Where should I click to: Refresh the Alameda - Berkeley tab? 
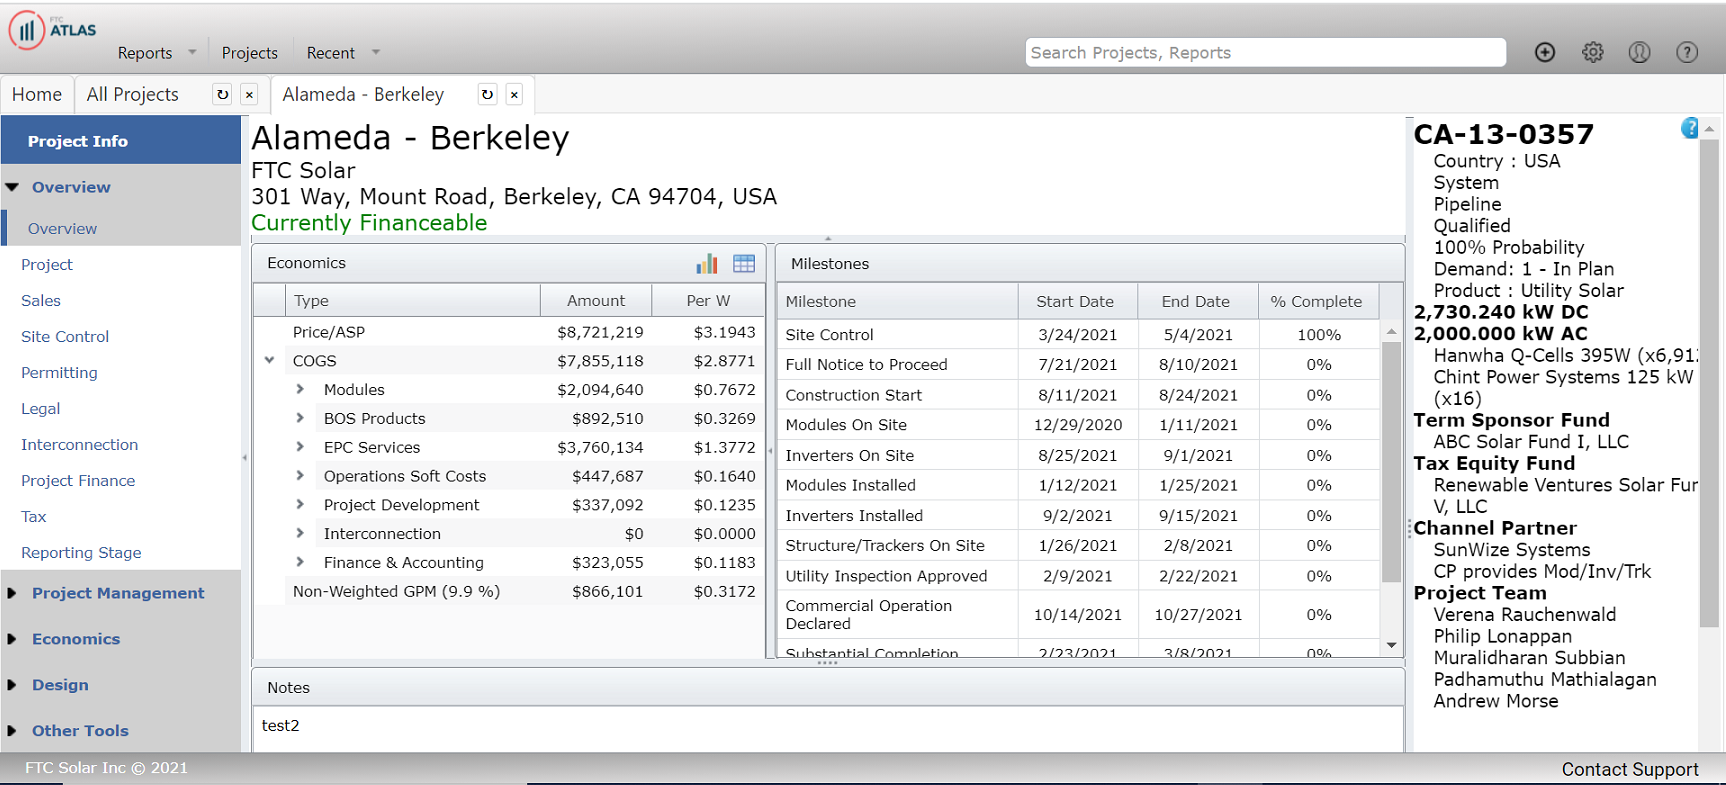click(487, 94)
